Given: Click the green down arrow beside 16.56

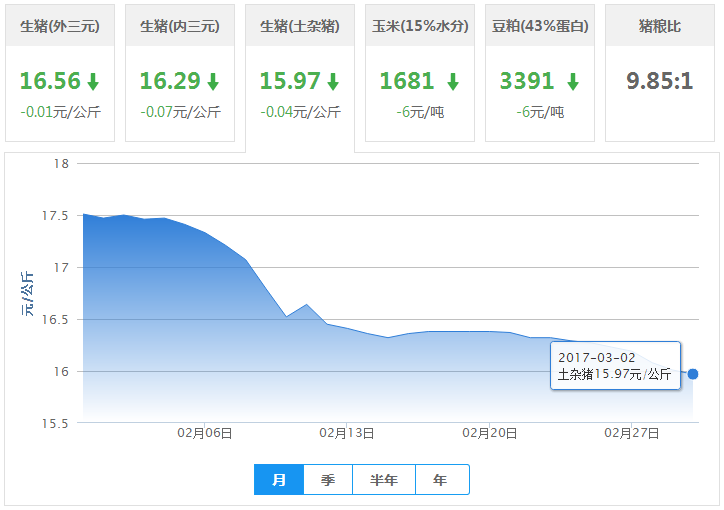Looking at the screenshot, I should [x=93, y=82].
